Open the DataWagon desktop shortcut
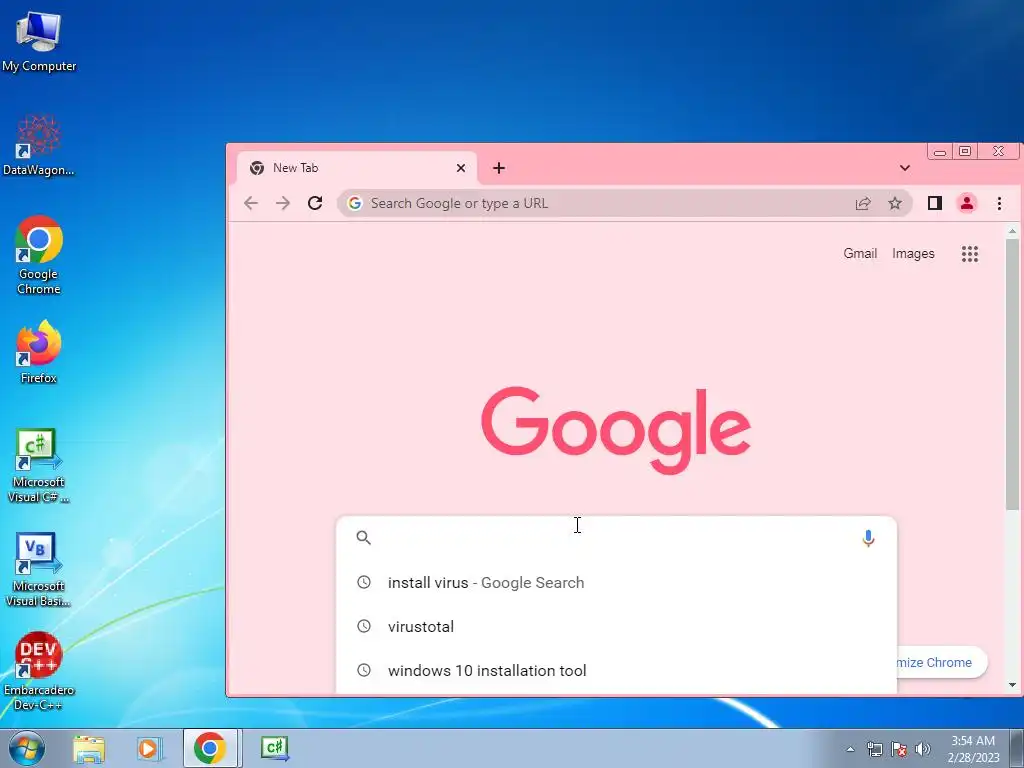This screenshot has width=1024, height=768. click(39, 146)
